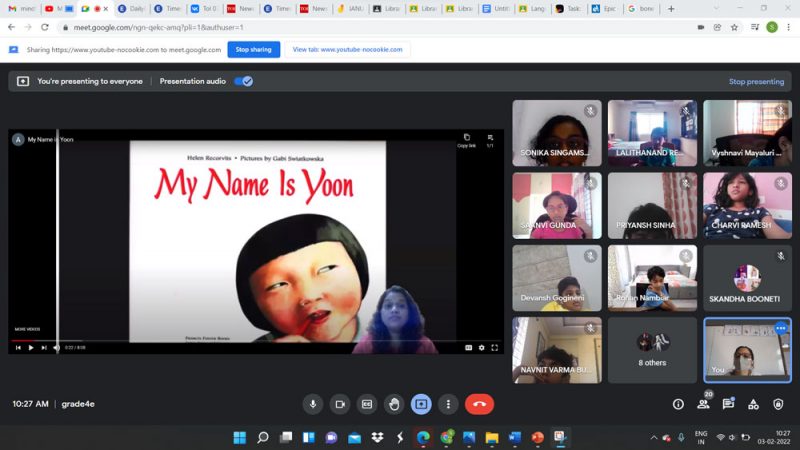Switch to the Lang tab
The width and height of the screenshot is (800, 450).
coord(532,9)
